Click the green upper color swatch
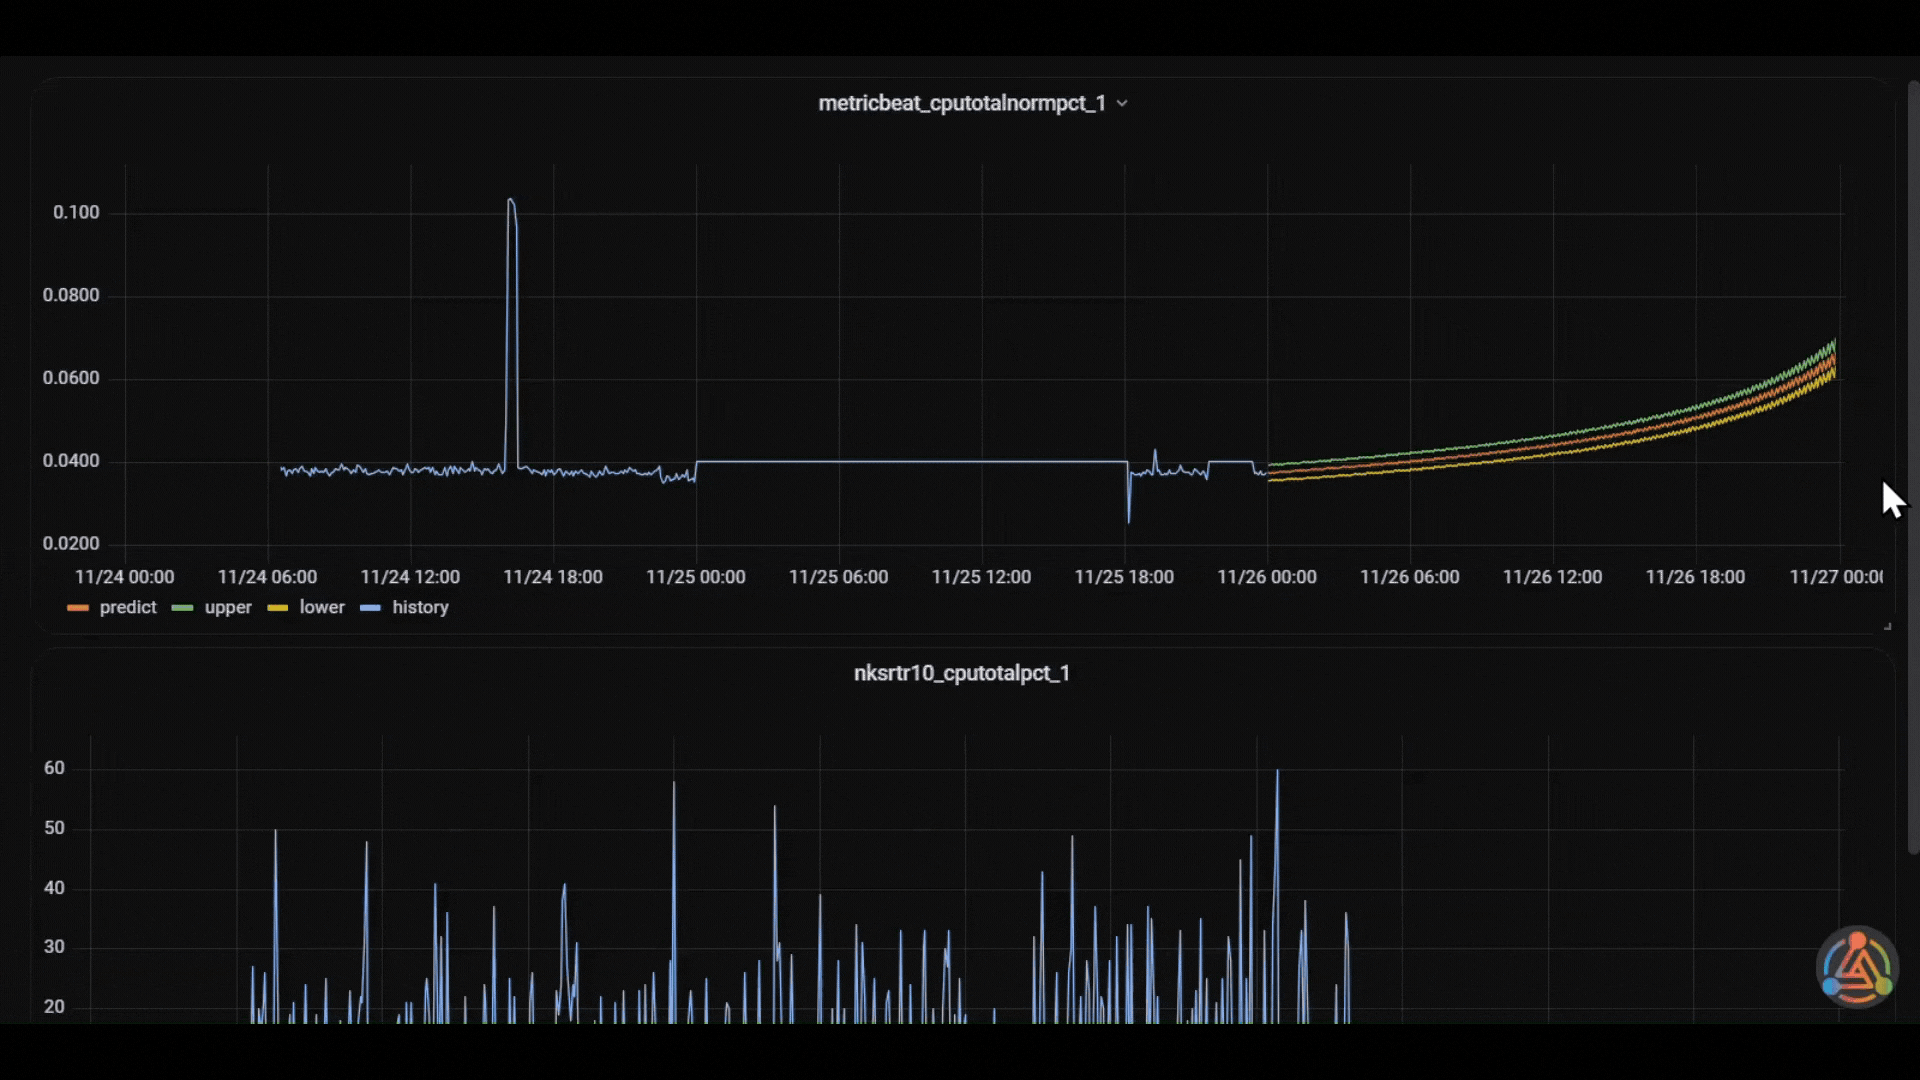 pos(182,608)
